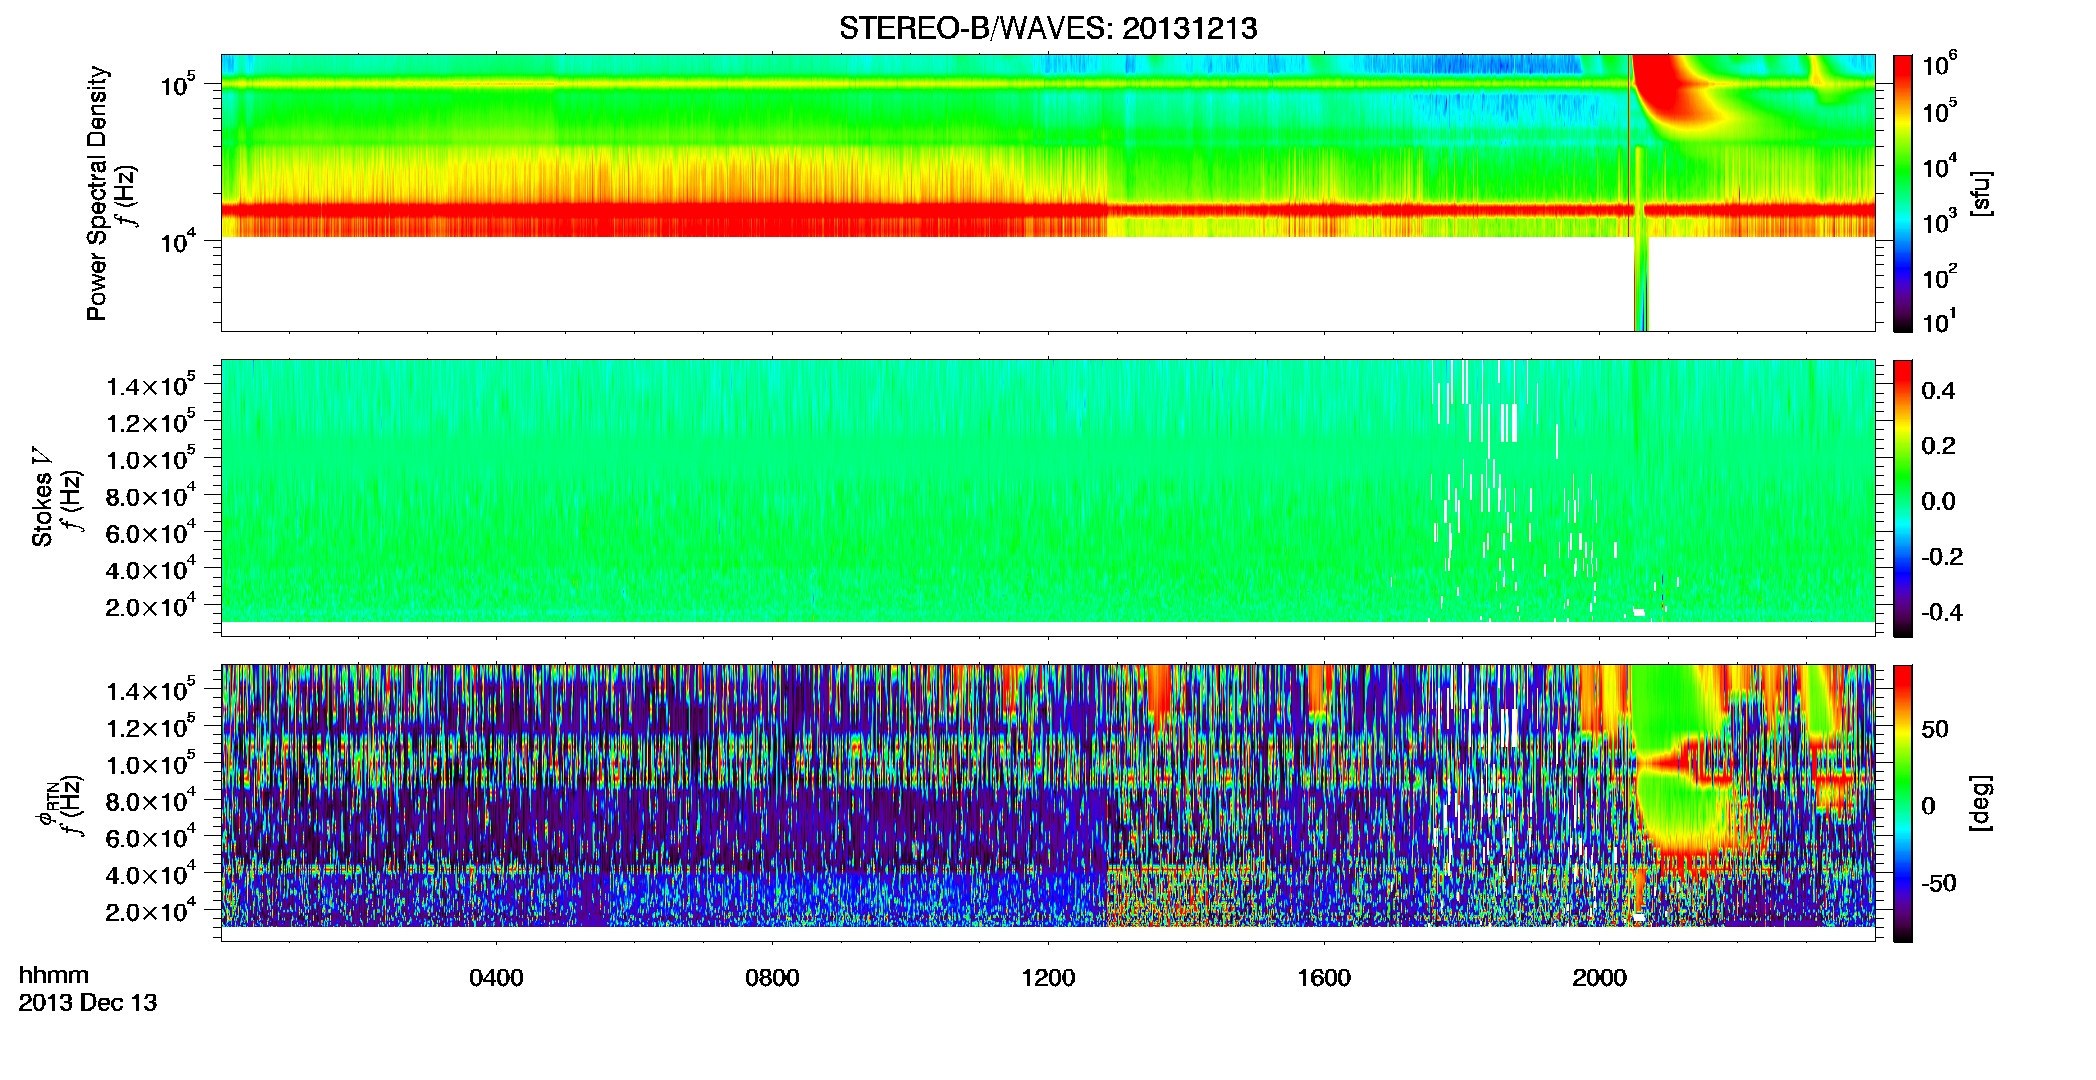The height and width of the screenshot is (1080, 2096).
Task: Click the 1200 time tick label
Action: (1048, 978)
